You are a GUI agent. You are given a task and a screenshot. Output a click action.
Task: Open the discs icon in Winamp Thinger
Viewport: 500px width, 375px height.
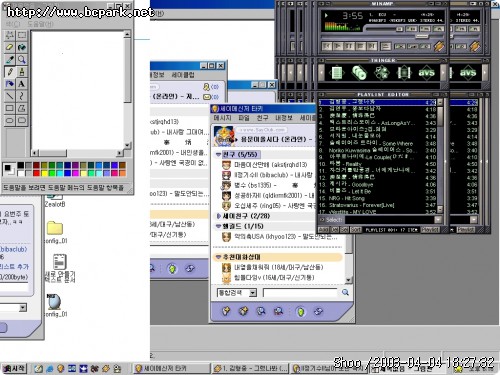click(x=359, y=72)
